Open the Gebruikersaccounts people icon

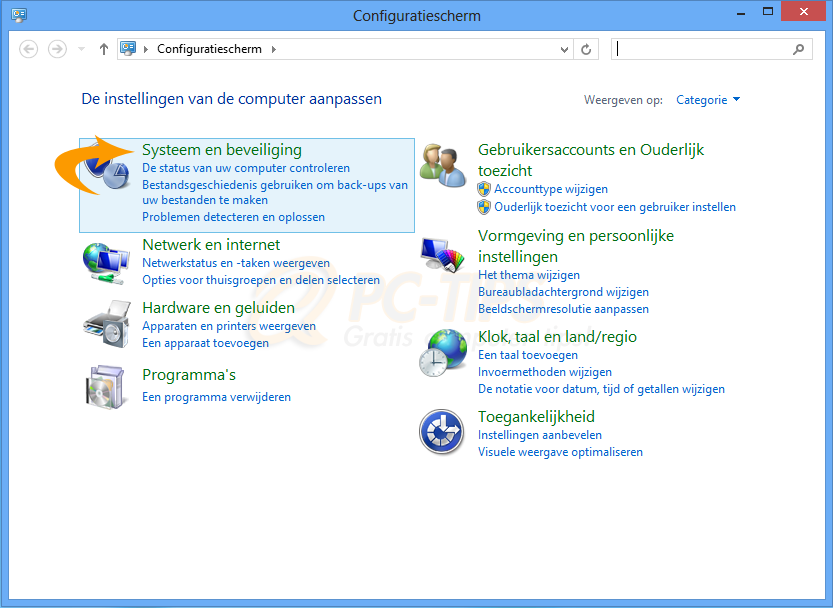tap(443, 165)
